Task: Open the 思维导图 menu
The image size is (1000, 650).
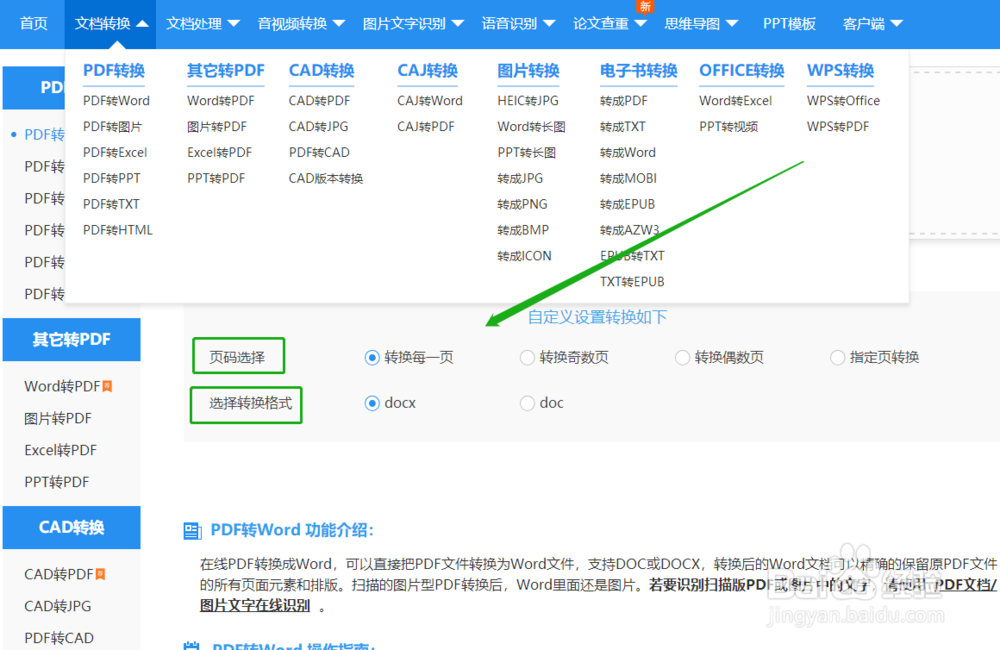Action: click(694, 23)
